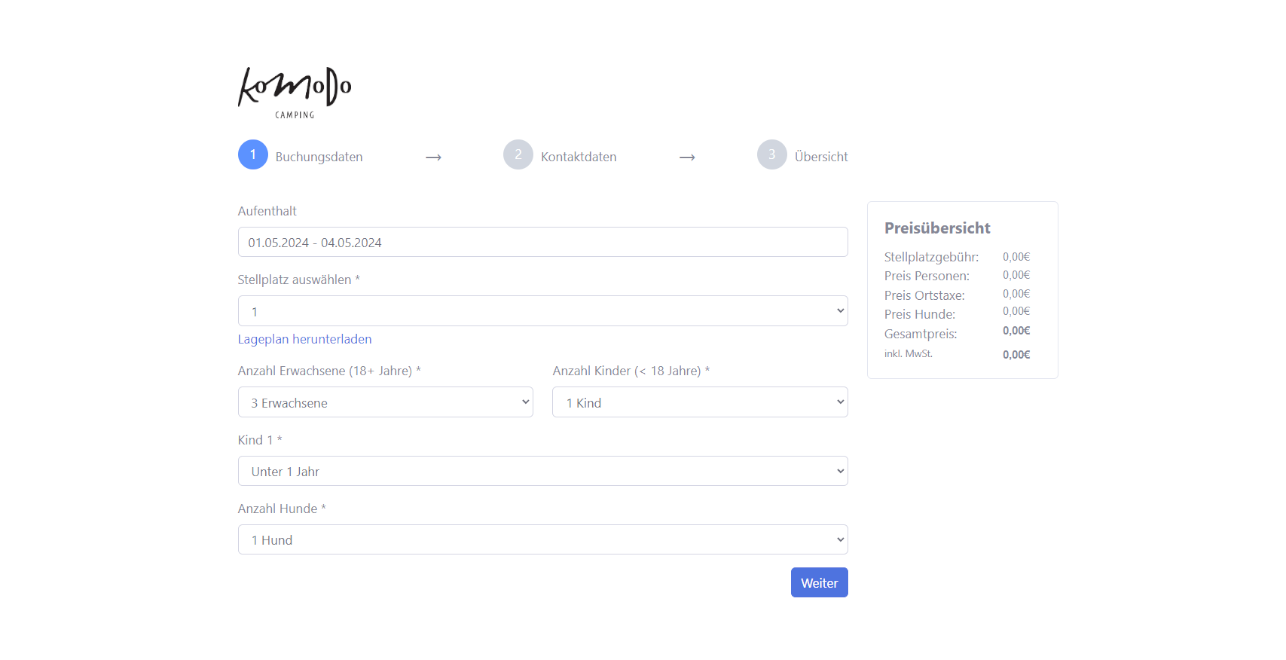Click the step 3 circle icon
This screenshot has width=1286, height=660.
pyautogui.click(x=772, y=155)
